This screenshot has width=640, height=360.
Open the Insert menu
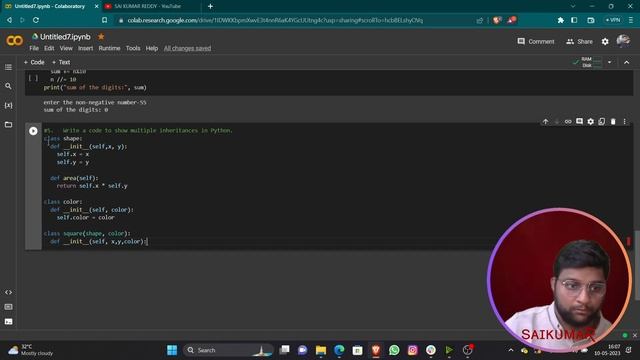click(85, 48)
